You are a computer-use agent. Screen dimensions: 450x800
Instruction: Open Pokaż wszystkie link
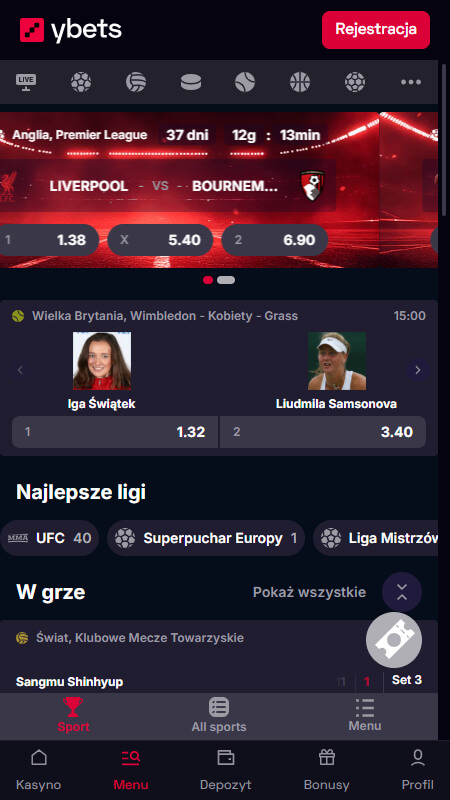(x=309, y=592)
